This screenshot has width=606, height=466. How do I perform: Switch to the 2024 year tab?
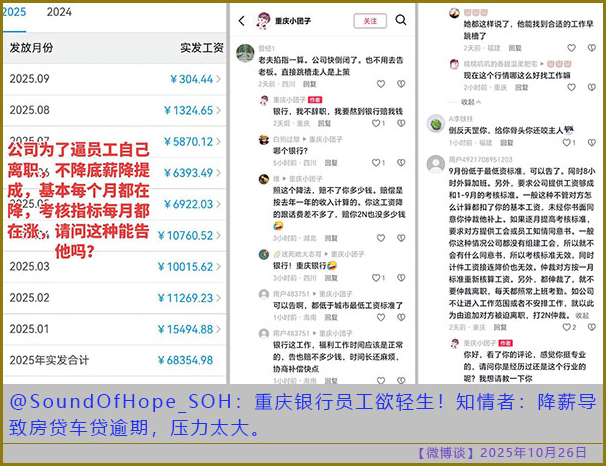click(x=59, y=12)
